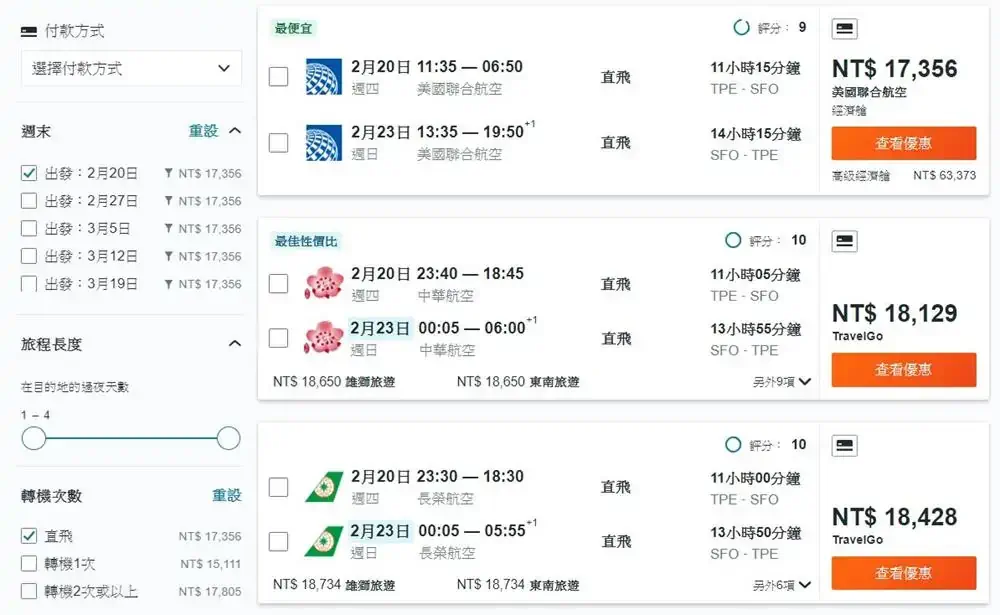This screenshot has height=615, width=1000.
Task: Click China Airlines logo on 00:05 — 06:00 flight
Action: 324,337
